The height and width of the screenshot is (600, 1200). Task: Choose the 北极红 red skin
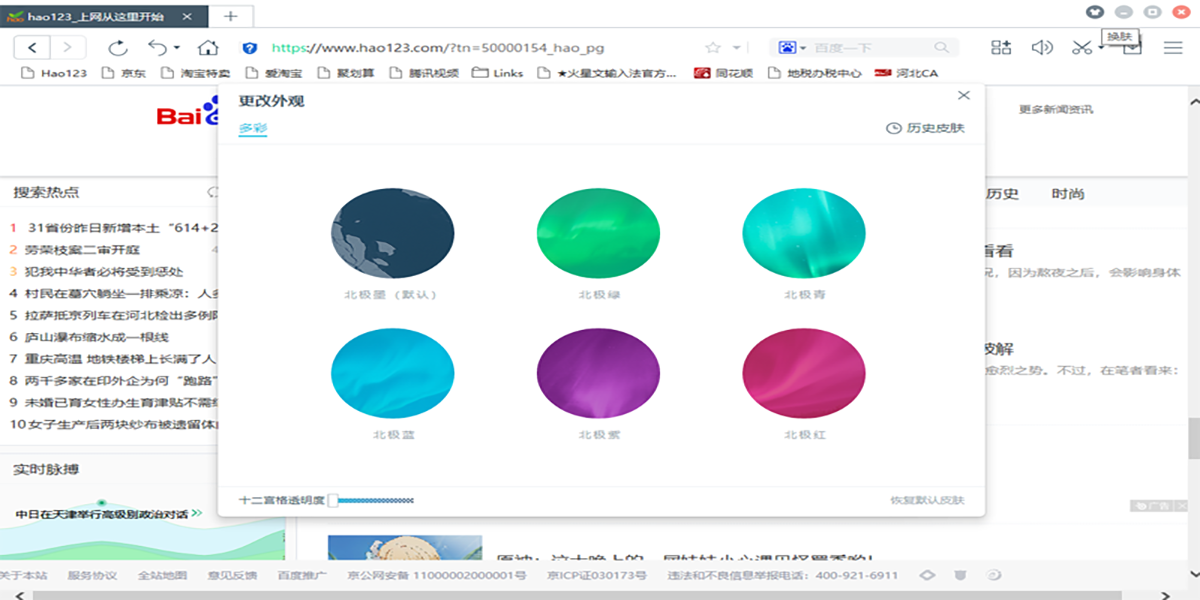click(804, 372)
